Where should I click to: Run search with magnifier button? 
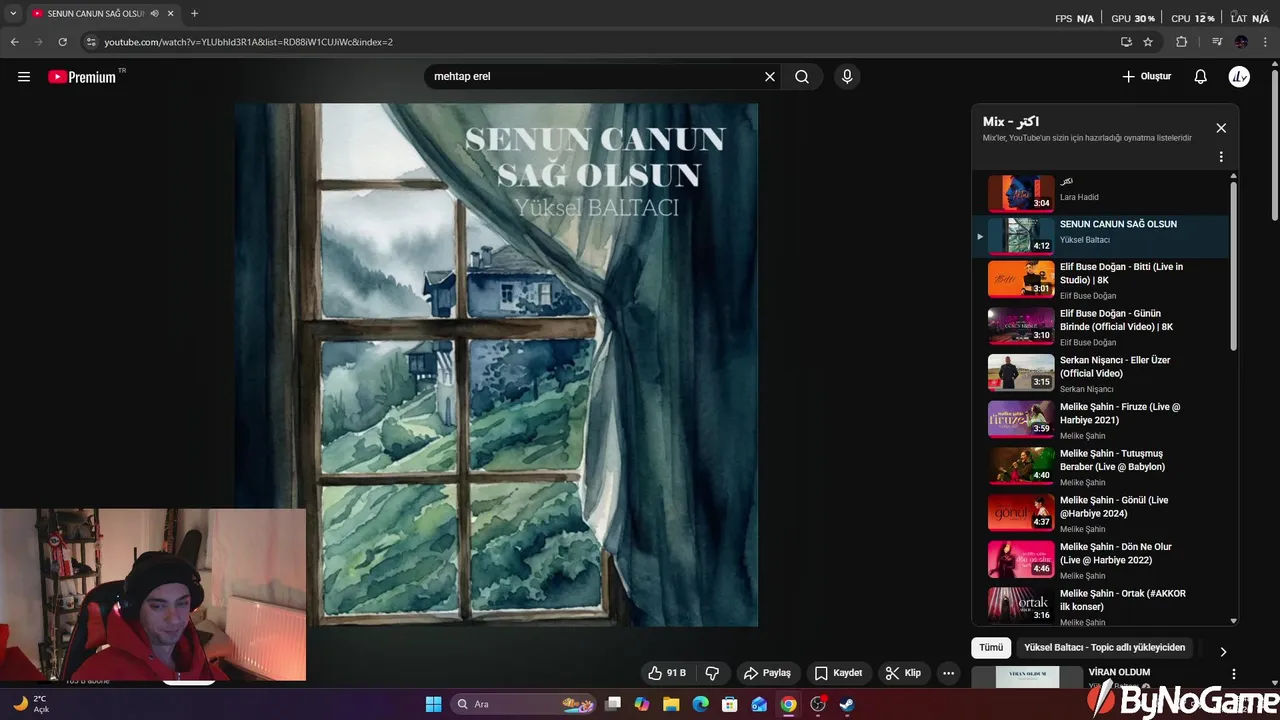[x=802, y=77]
